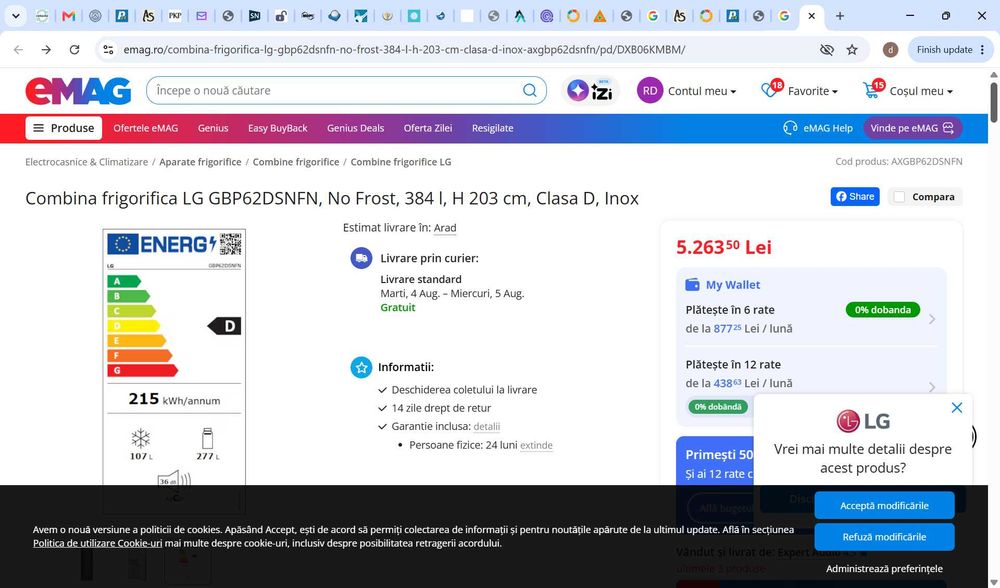Open Genius Deals menu item
The image size is (1000, 588).
coord(355,128)
